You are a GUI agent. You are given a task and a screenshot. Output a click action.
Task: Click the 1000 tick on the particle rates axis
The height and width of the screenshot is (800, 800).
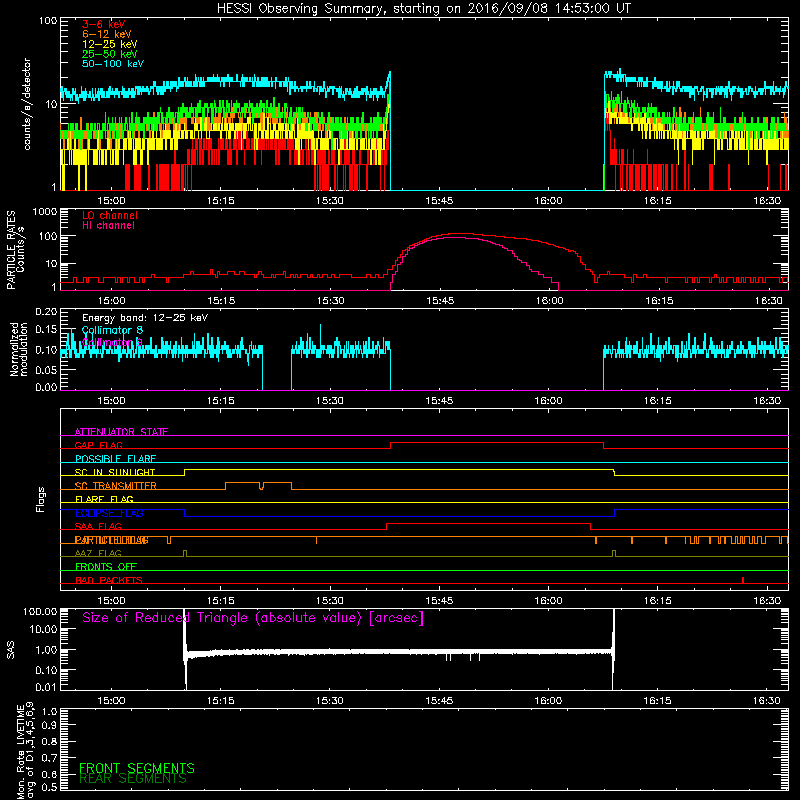click(45, 212)
